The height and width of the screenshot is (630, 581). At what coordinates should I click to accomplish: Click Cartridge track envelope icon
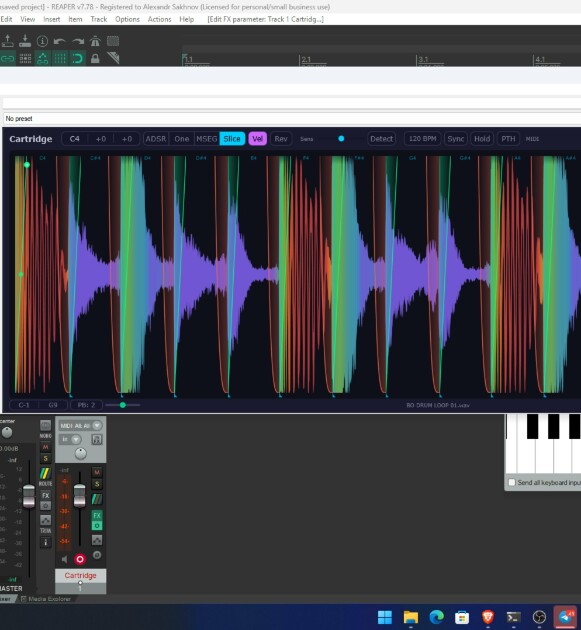coord(97,540)
